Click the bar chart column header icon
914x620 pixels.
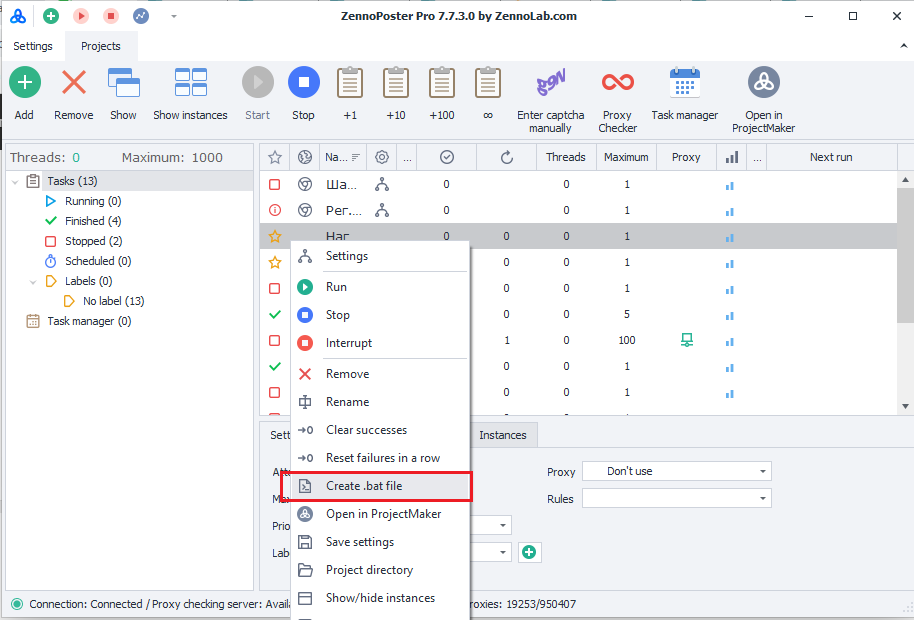click(x=732, y=157)
